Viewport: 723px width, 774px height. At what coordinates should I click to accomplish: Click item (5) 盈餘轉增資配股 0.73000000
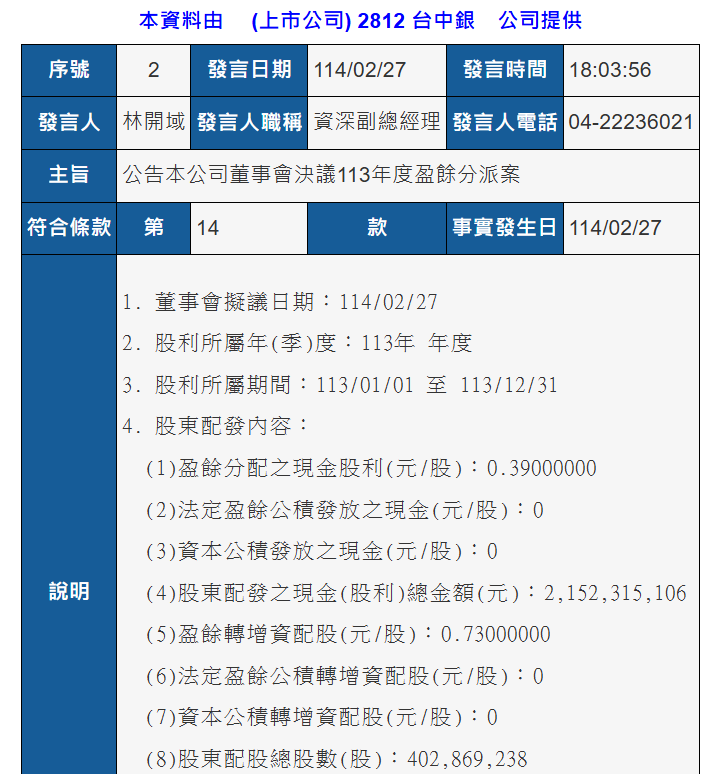pos(348,634)
